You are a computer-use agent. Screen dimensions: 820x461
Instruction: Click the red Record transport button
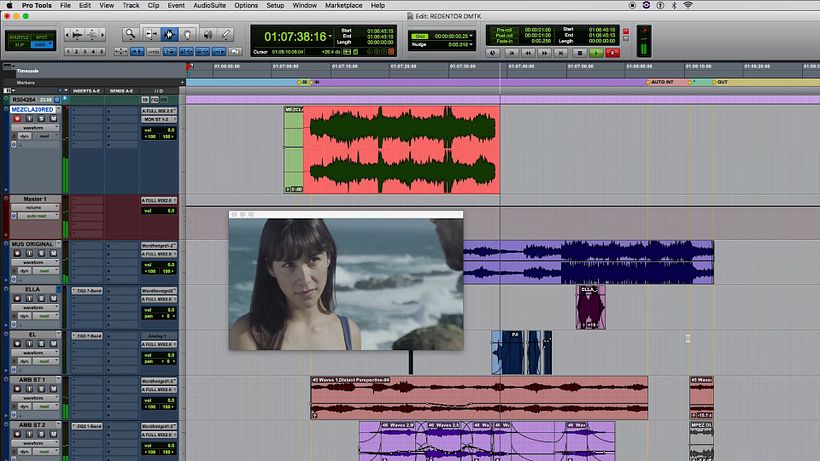[x=612, y=53]
